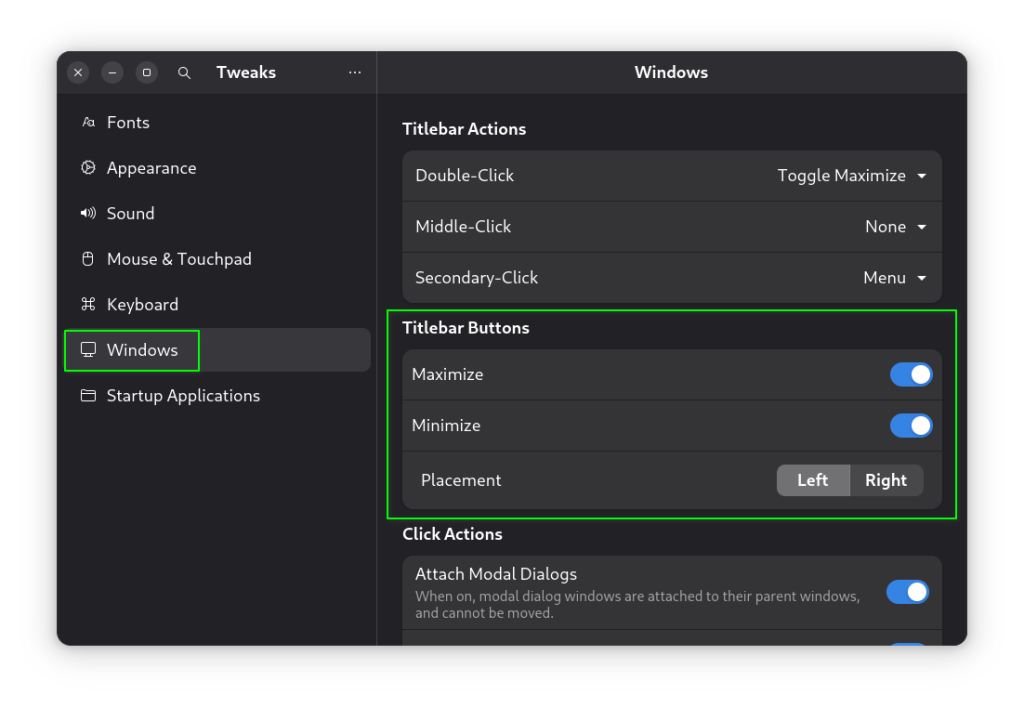Viewport: 1024px width, 708px height.
Task: Click the Keyboard icon in sidebar
Action: (x=88, y=304)
